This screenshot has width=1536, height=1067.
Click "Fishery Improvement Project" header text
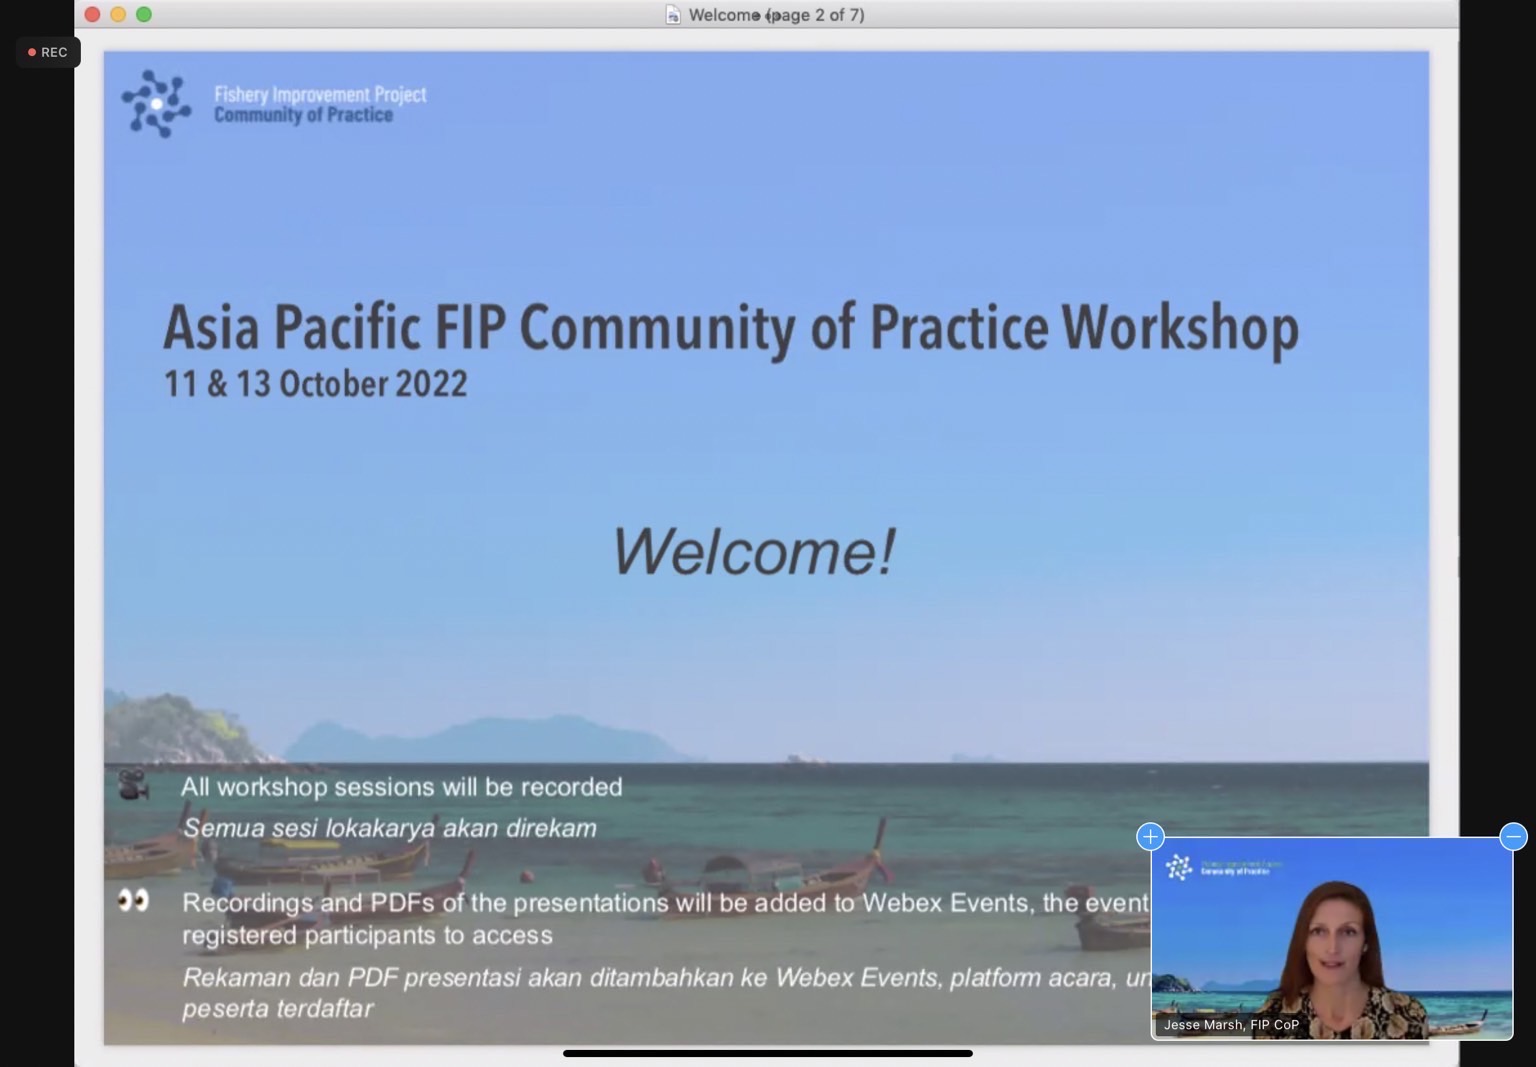click(320, 94)
